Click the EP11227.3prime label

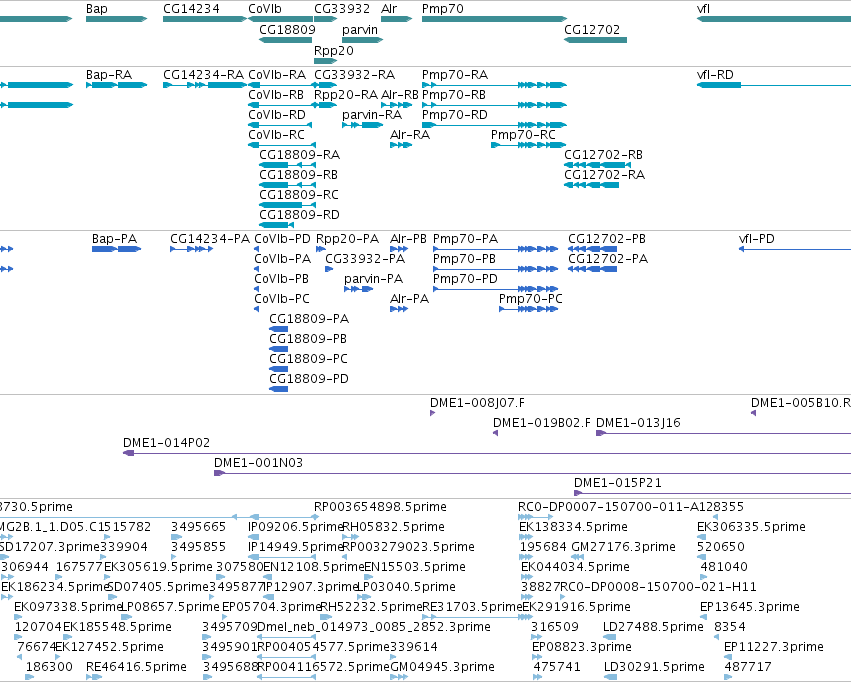tap(774, 647)
